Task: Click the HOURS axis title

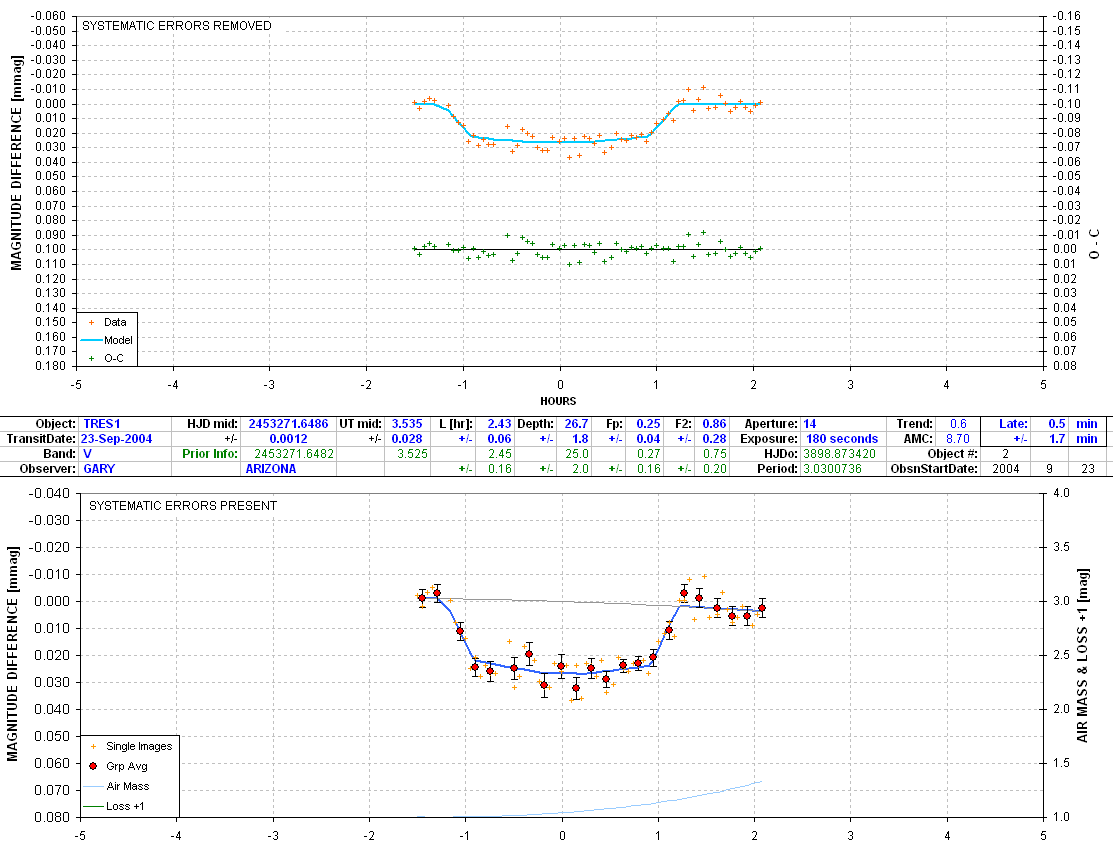Action: coord(558,401)
